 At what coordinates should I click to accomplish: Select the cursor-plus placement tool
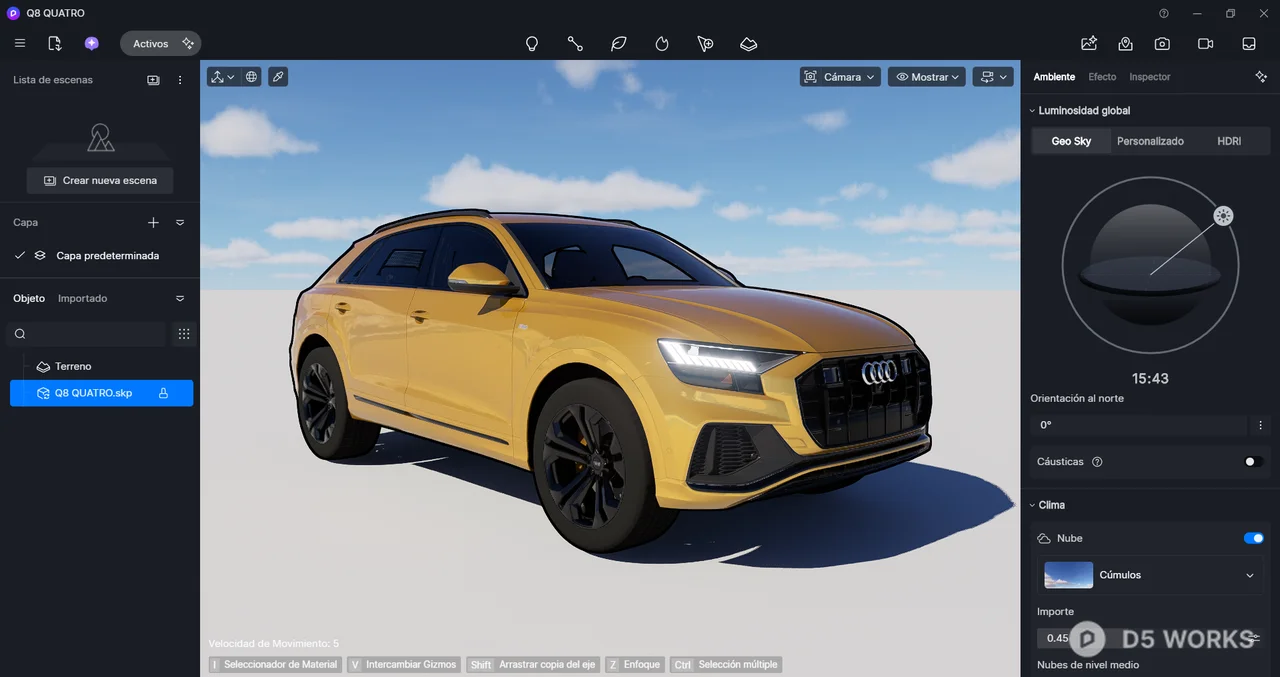pos(705,44)
